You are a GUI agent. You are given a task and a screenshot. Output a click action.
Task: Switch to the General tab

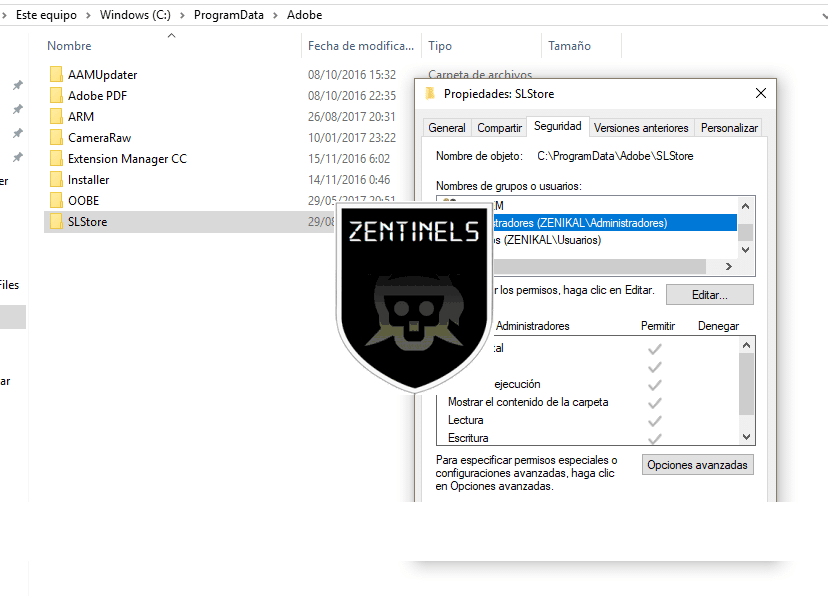coord(446,128)
